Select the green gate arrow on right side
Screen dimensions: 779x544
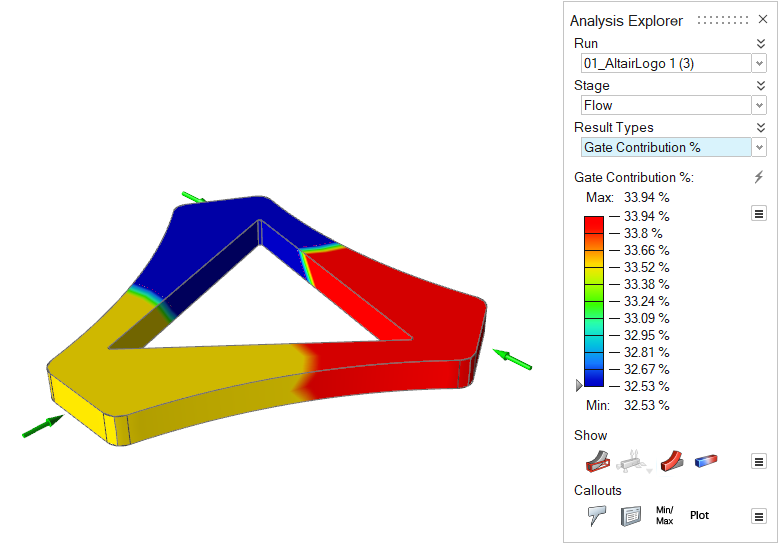click(x=512, y=359)
